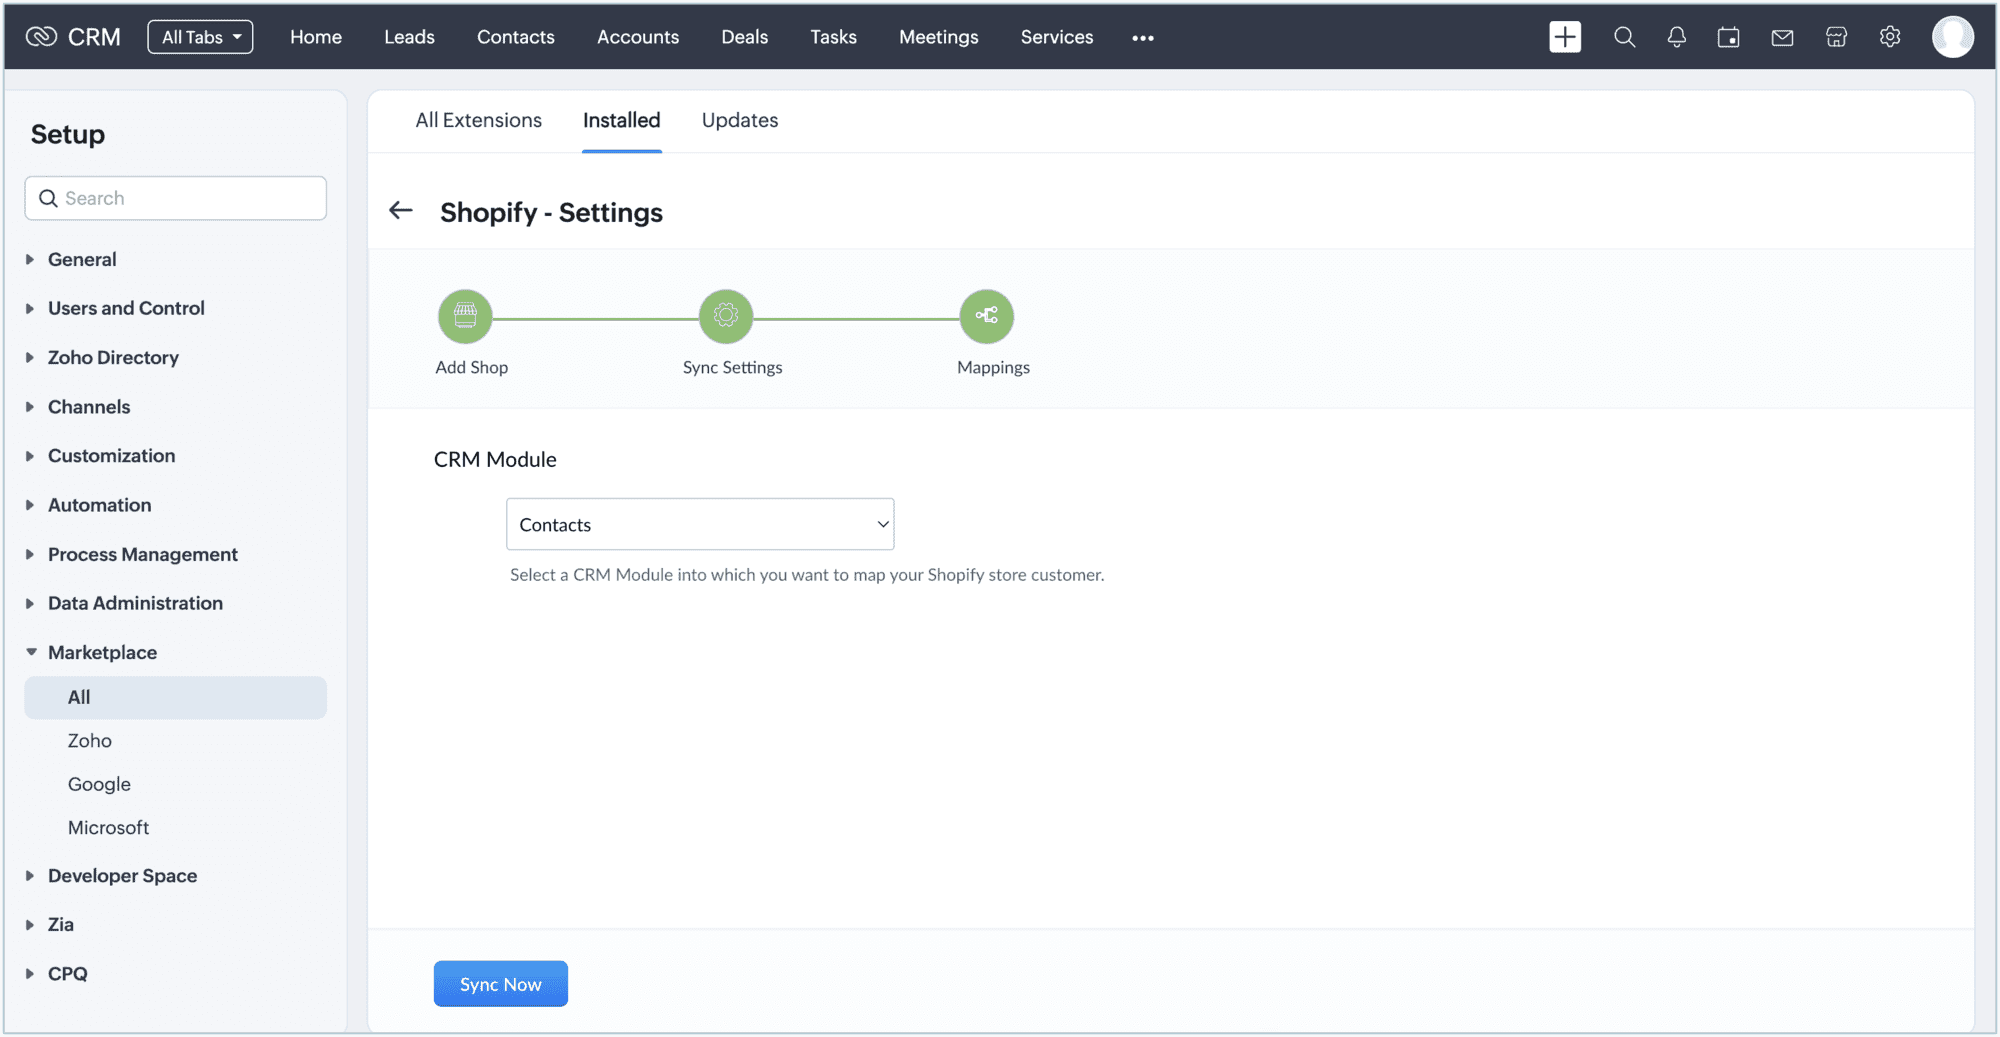This screenshot has height=1037, width=2000.
Task: Click the back arrow beside Shopify - Settings
Action: (x=401, y=210)
